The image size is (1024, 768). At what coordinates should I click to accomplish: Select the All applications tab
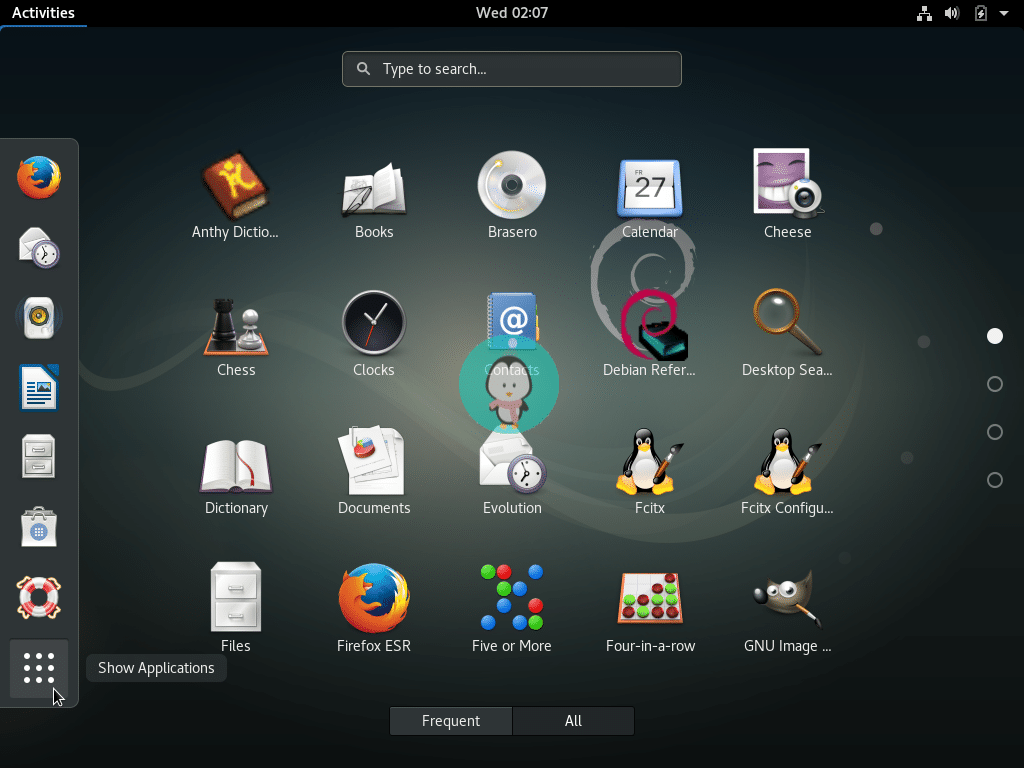(573, 720)
